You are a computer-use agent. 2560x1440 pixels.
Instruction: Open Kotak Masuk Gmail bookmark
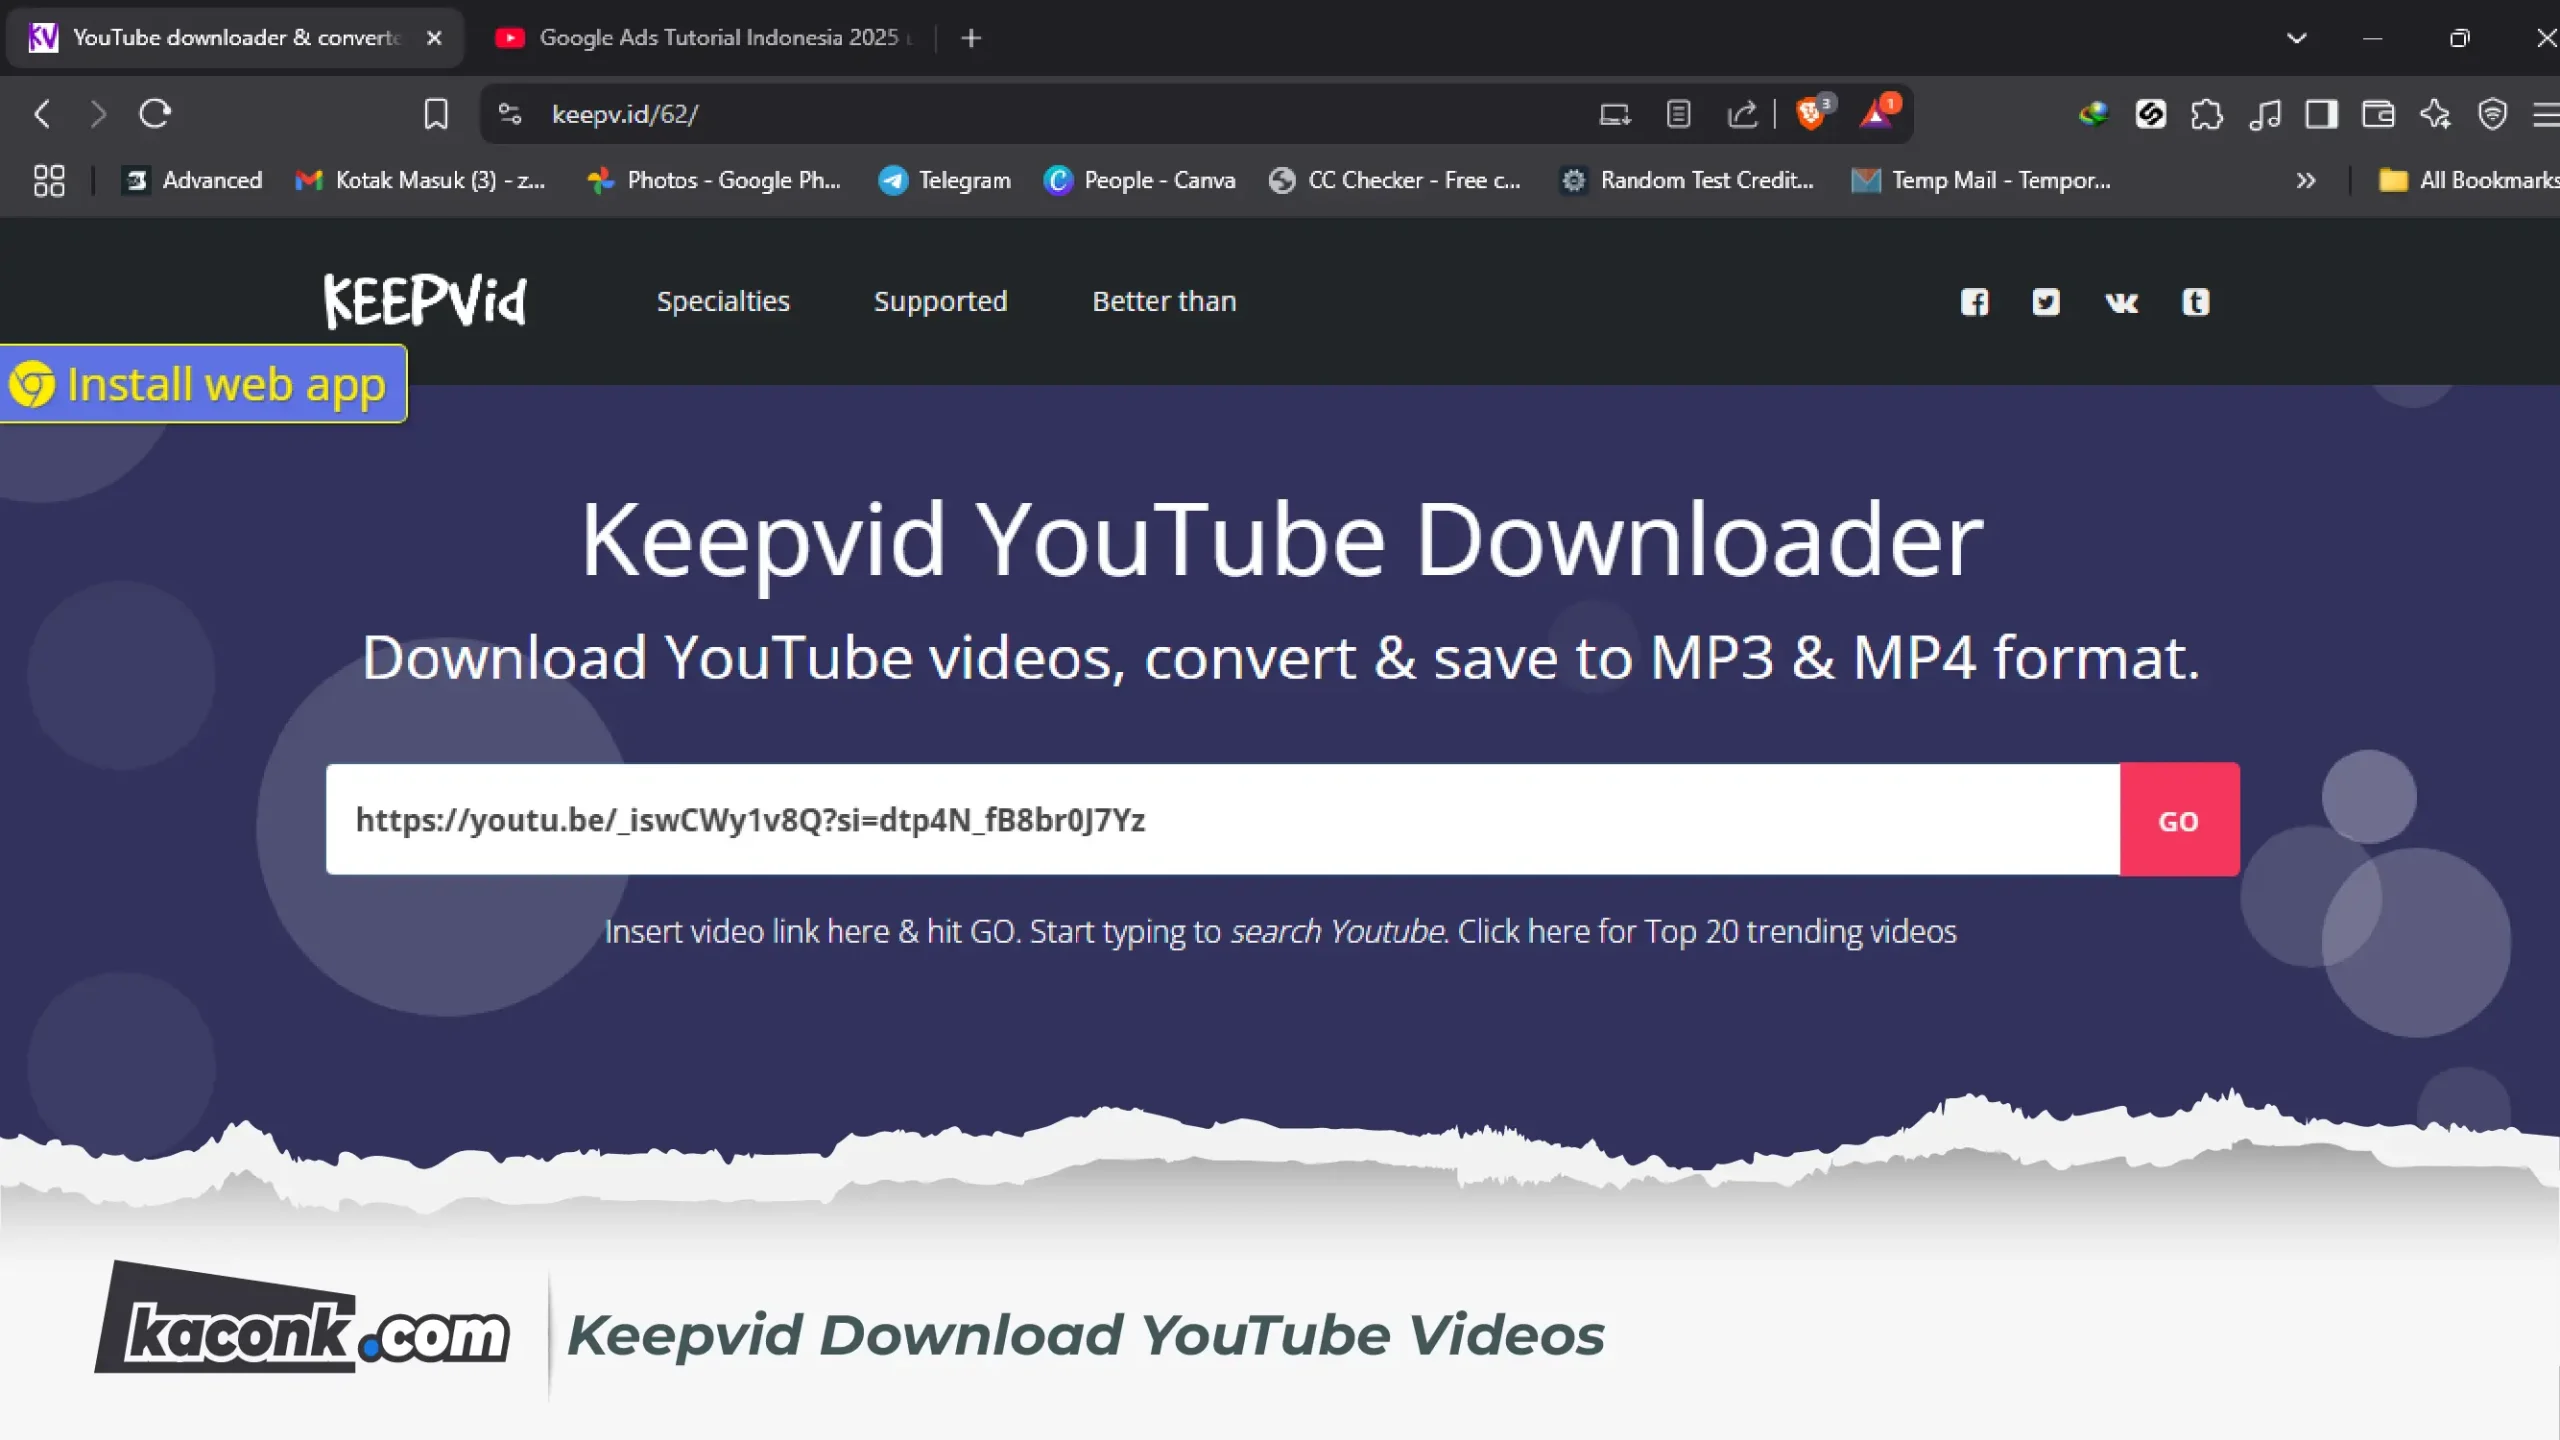(420, 181)
